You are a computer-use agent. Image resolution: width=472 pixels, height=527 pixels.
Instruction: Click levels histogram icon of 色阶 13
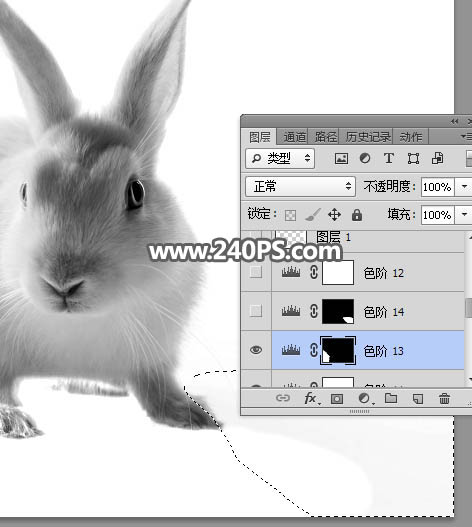point(291,350)
